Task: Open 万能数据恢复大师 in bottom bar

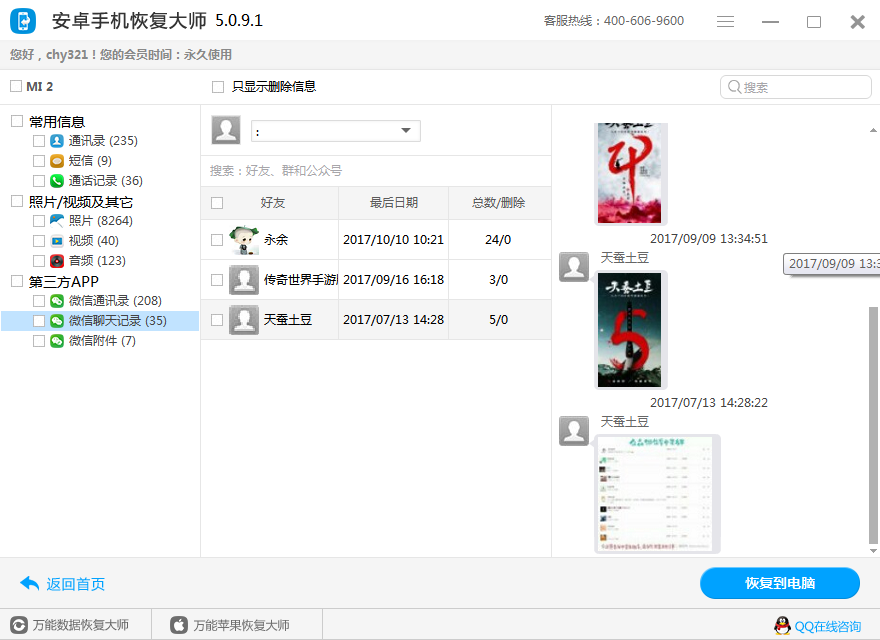Action: click(x=81, y=625)
